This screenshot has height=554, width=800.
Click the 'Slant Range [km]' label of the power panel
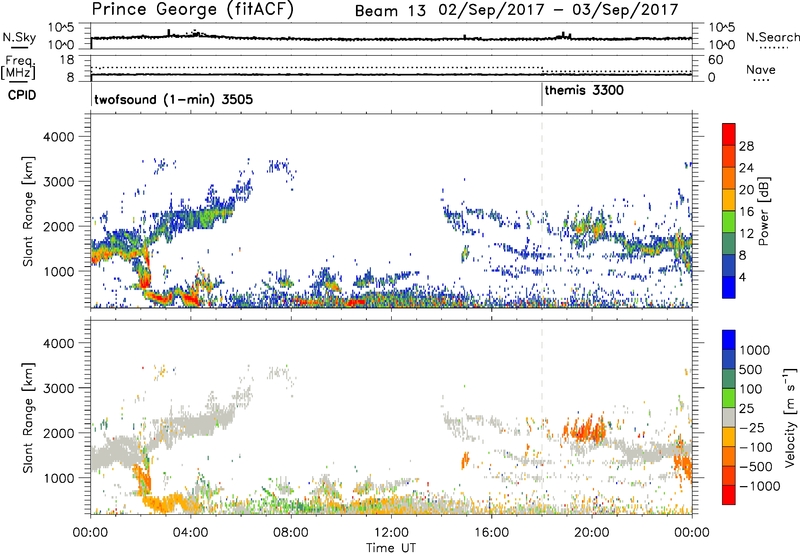point(28,211)
